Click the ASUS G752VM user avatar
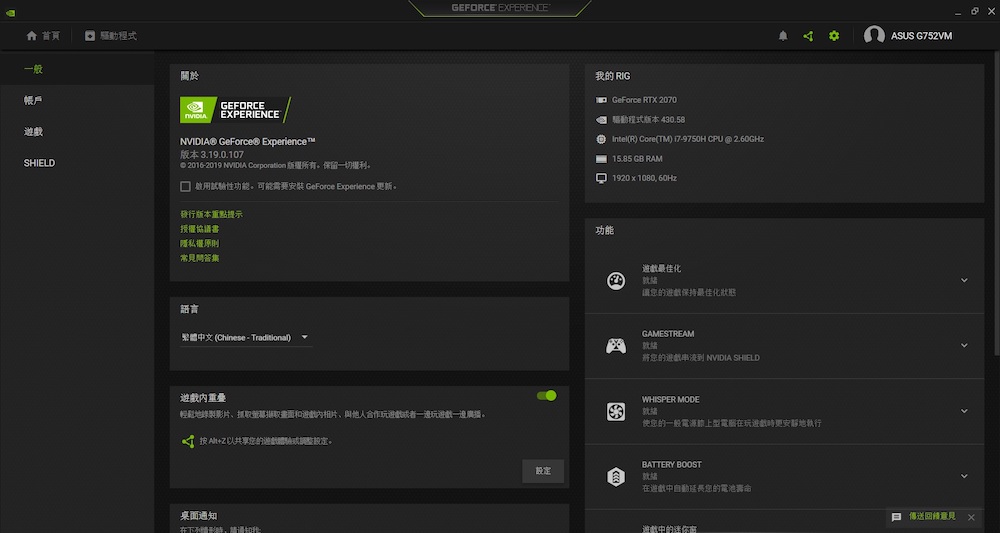Viewport: 1000px width, 533px height. point(874,35)
